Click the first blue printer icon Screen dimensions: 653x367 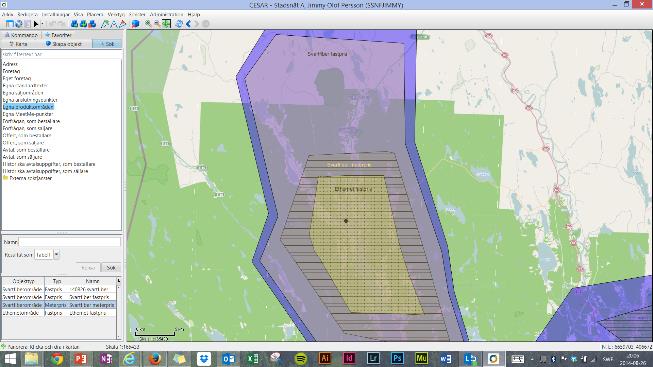click(74, 24)
